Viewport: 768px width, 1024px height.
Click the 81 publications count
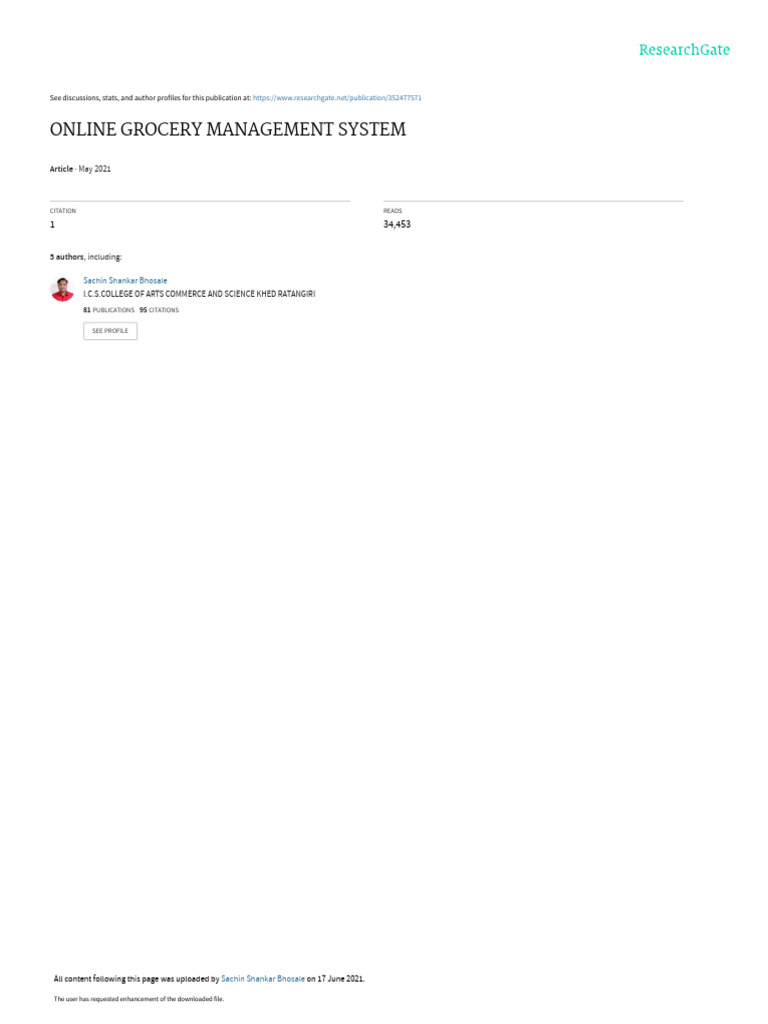pos(108,310)
